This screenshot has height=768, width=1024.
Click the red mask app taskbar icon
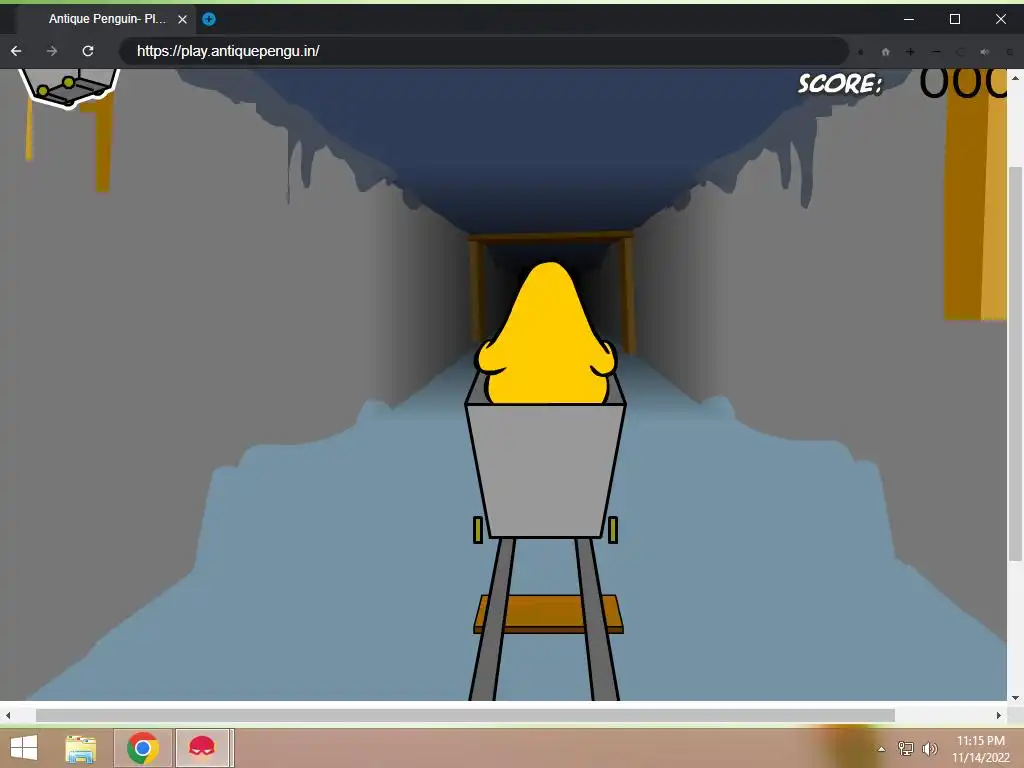click(x=202, y=748)
